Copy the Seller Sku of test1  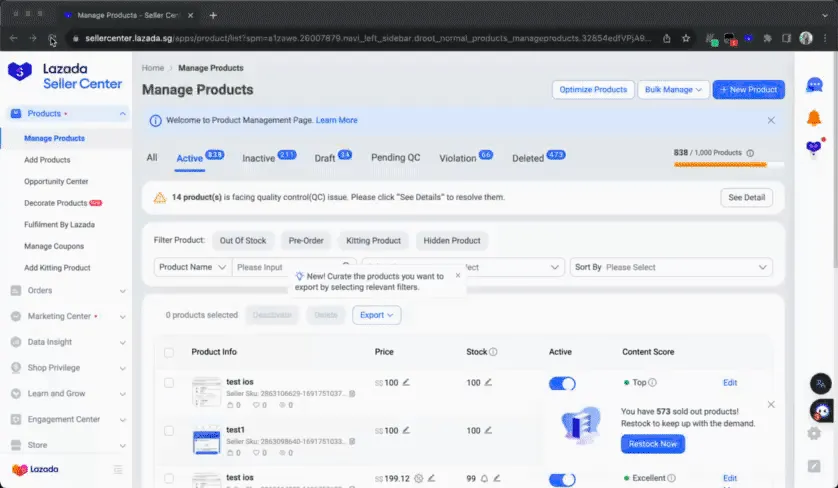tap(352, 441)
